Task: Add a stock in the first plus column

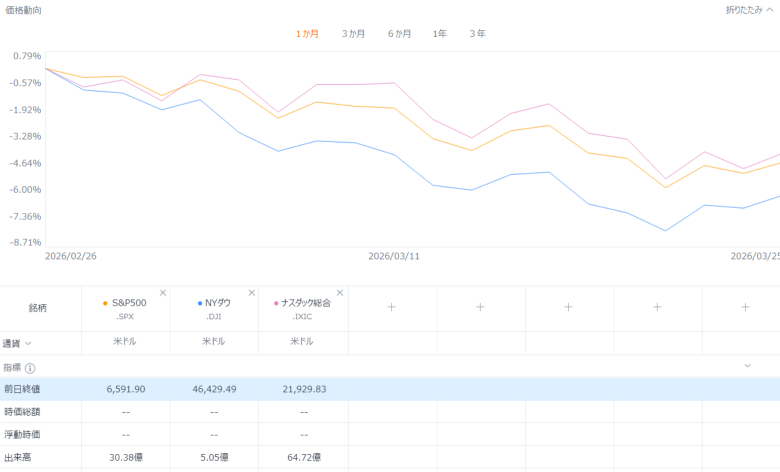Action: coord(391,307)
